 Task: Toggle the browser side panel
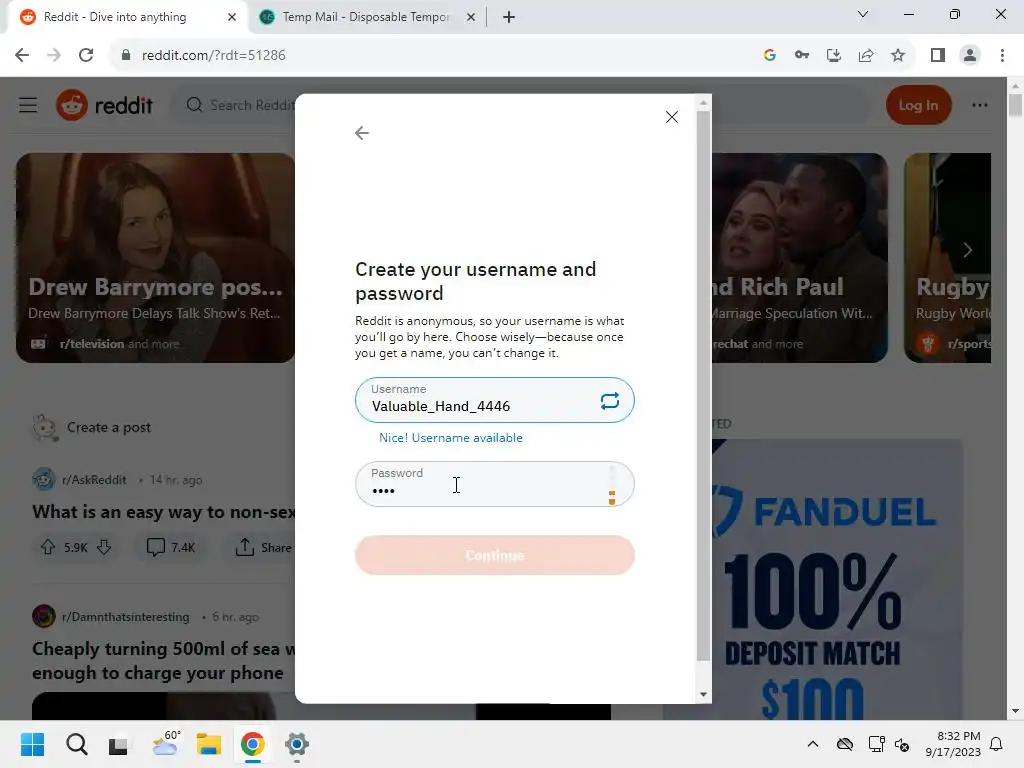click(938, 56)
